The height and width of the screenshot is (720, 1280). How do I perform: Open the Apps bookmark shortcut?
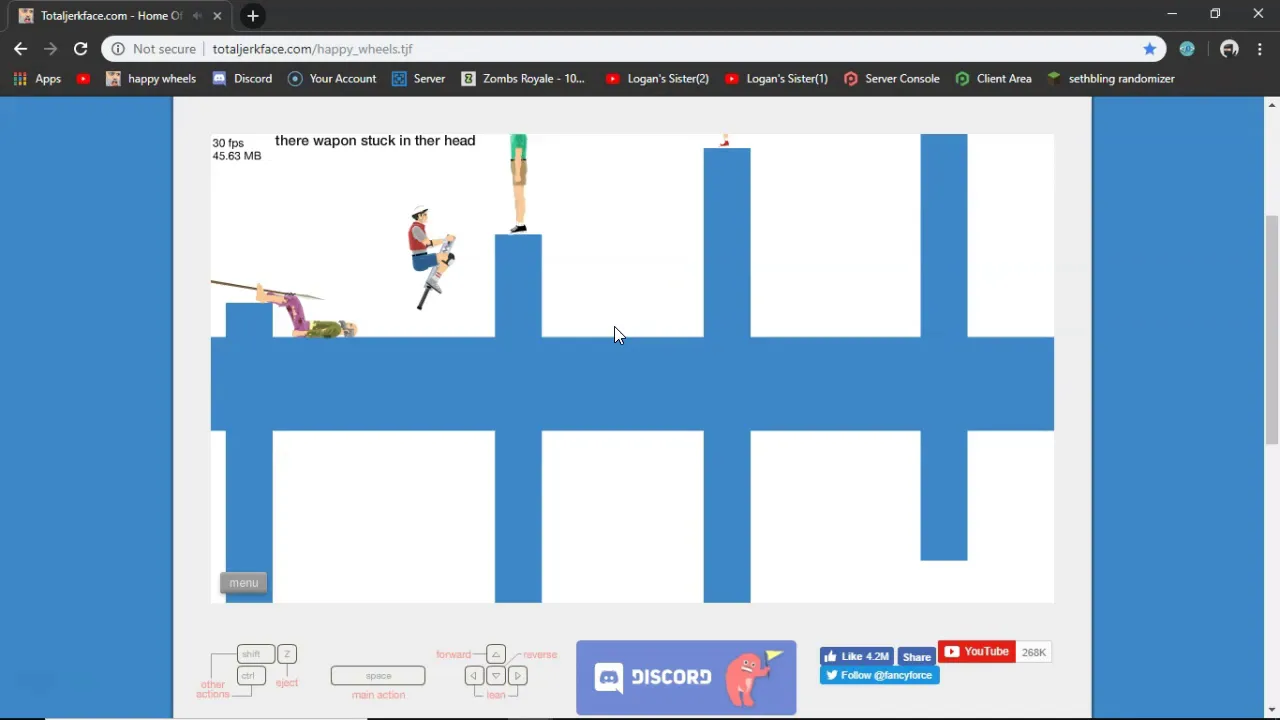point(37,78)
